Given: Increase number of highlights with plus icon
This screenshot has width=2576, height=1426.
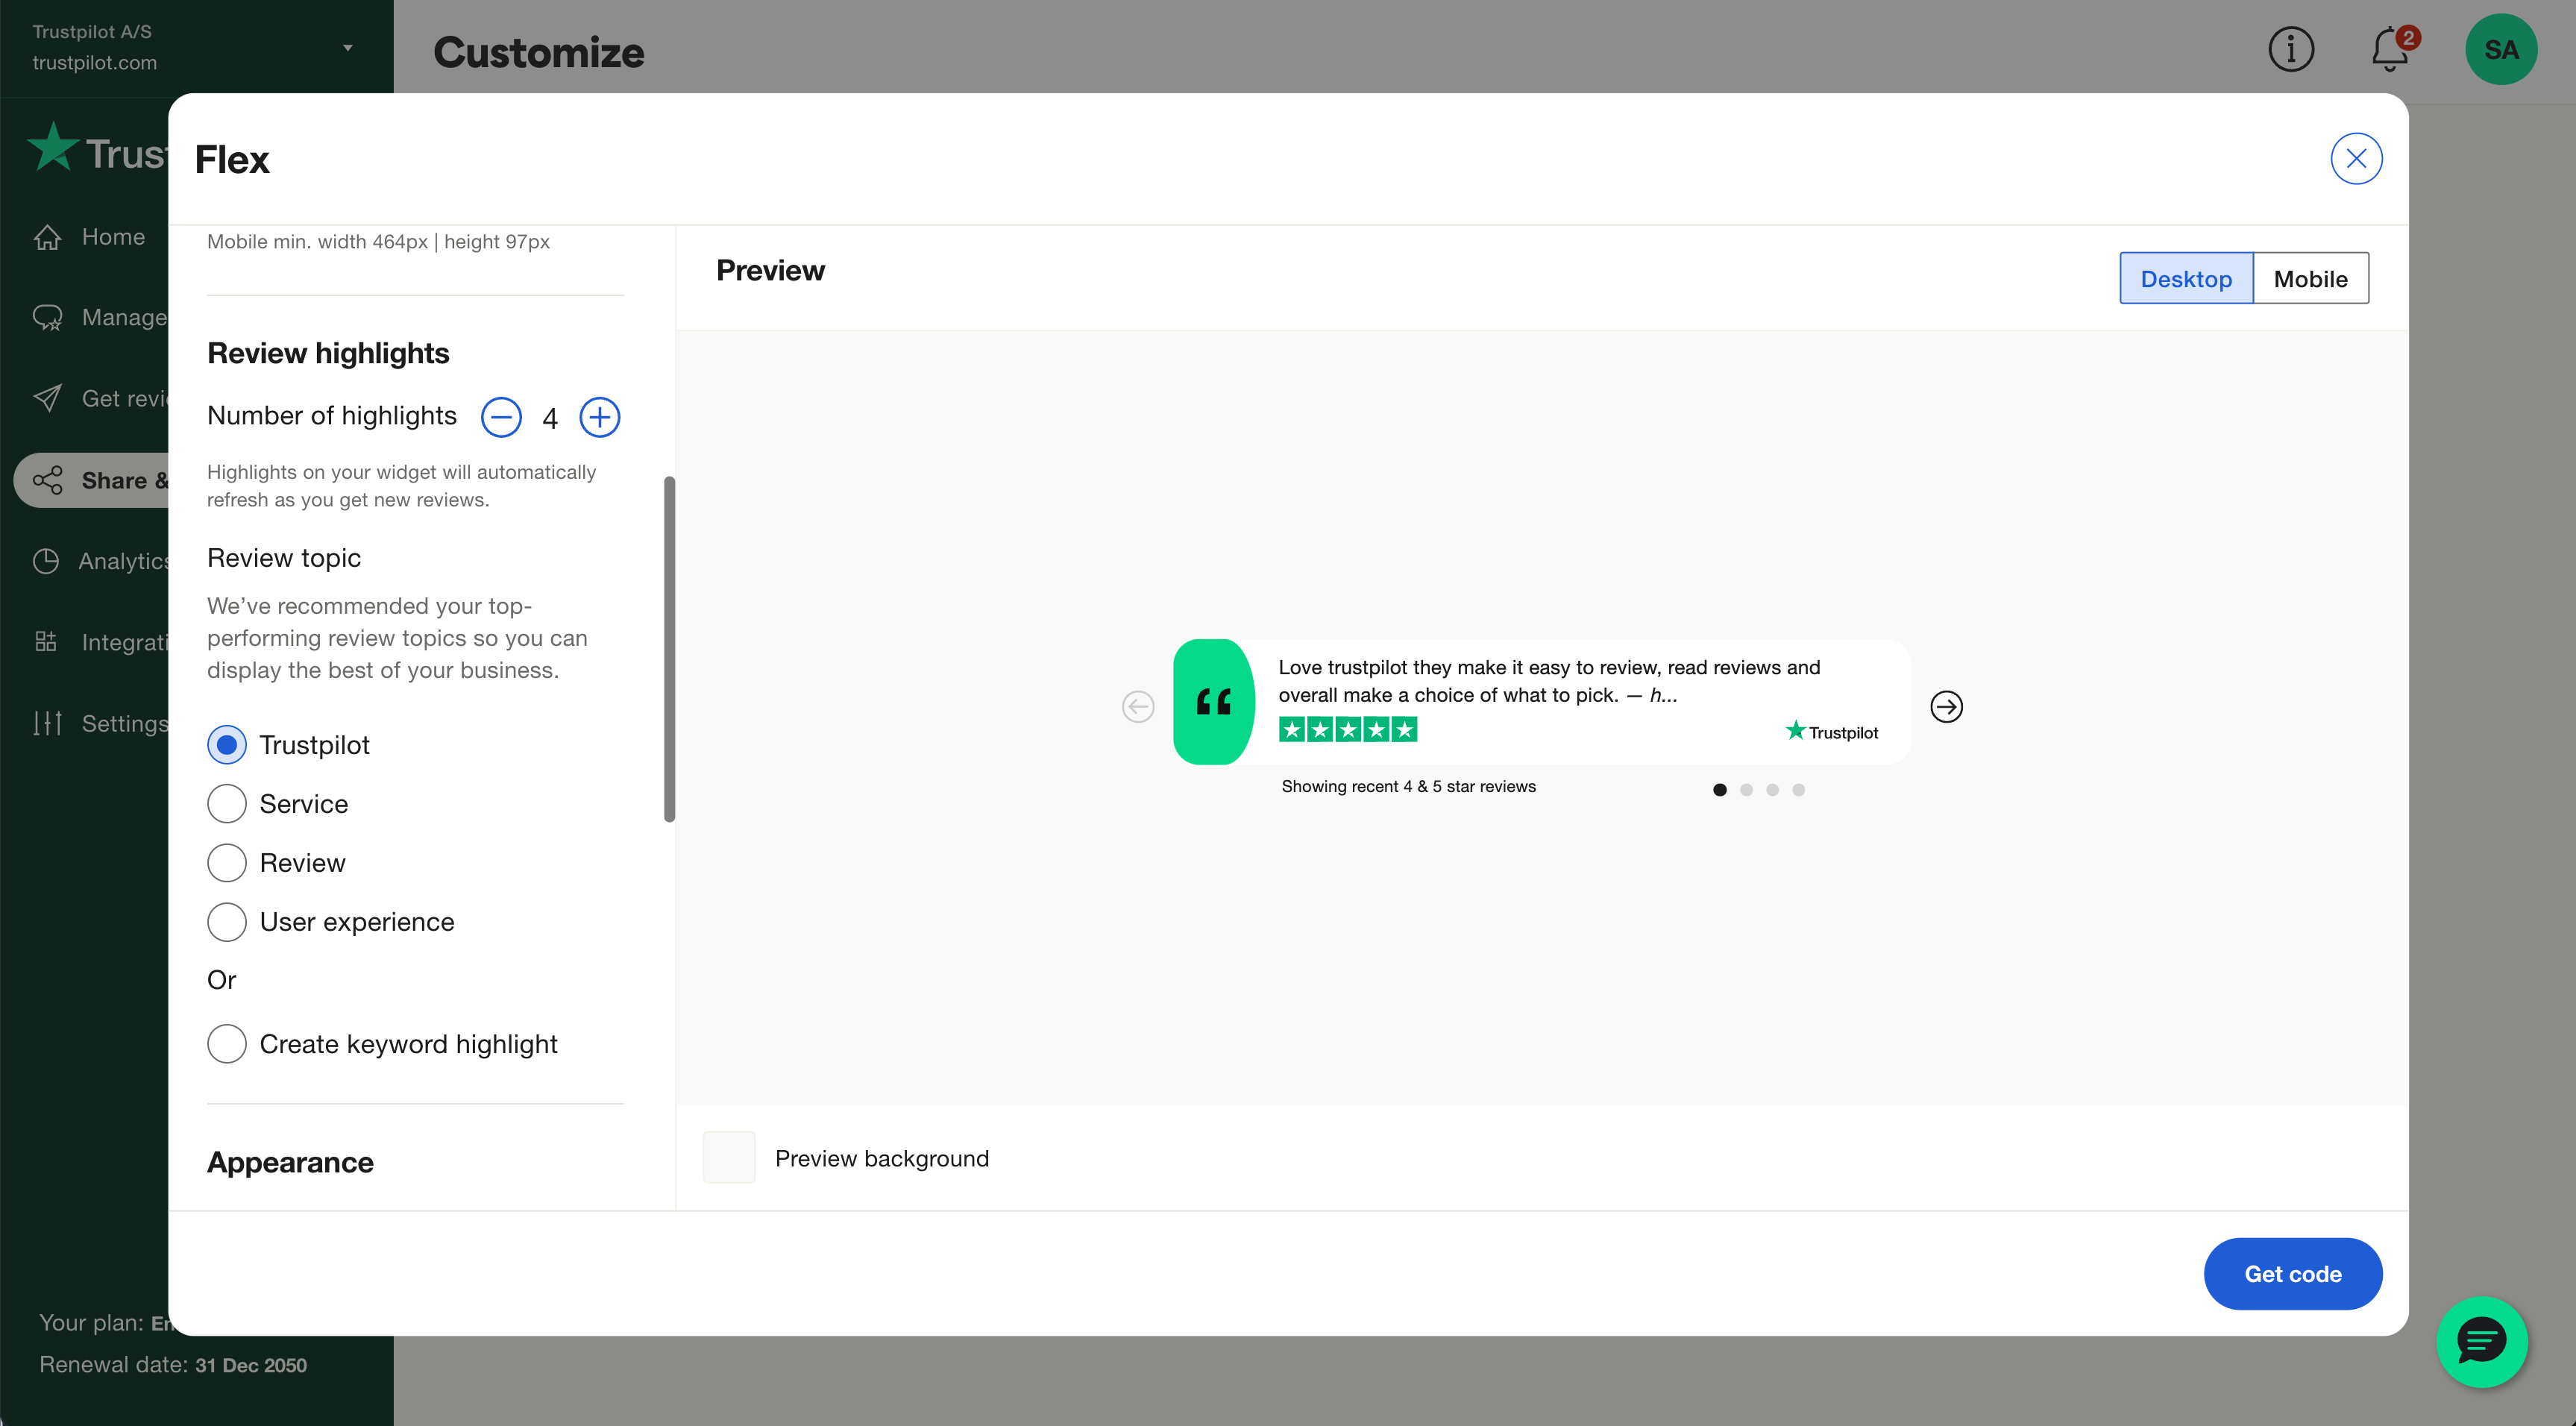Looking at the screenshot, I should click(600, 417).
